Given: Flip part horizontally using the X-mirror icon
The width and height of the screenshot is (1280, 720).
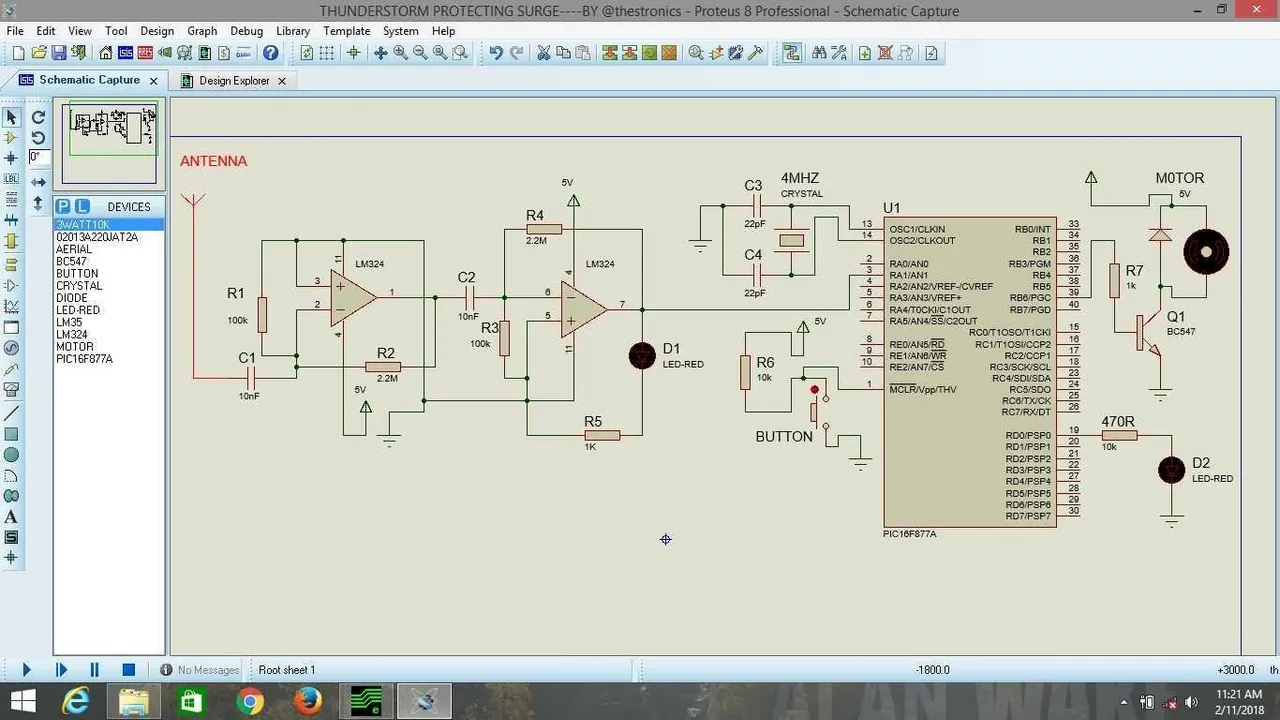Looking at the screenshot, I should click(x=38, y=182).
